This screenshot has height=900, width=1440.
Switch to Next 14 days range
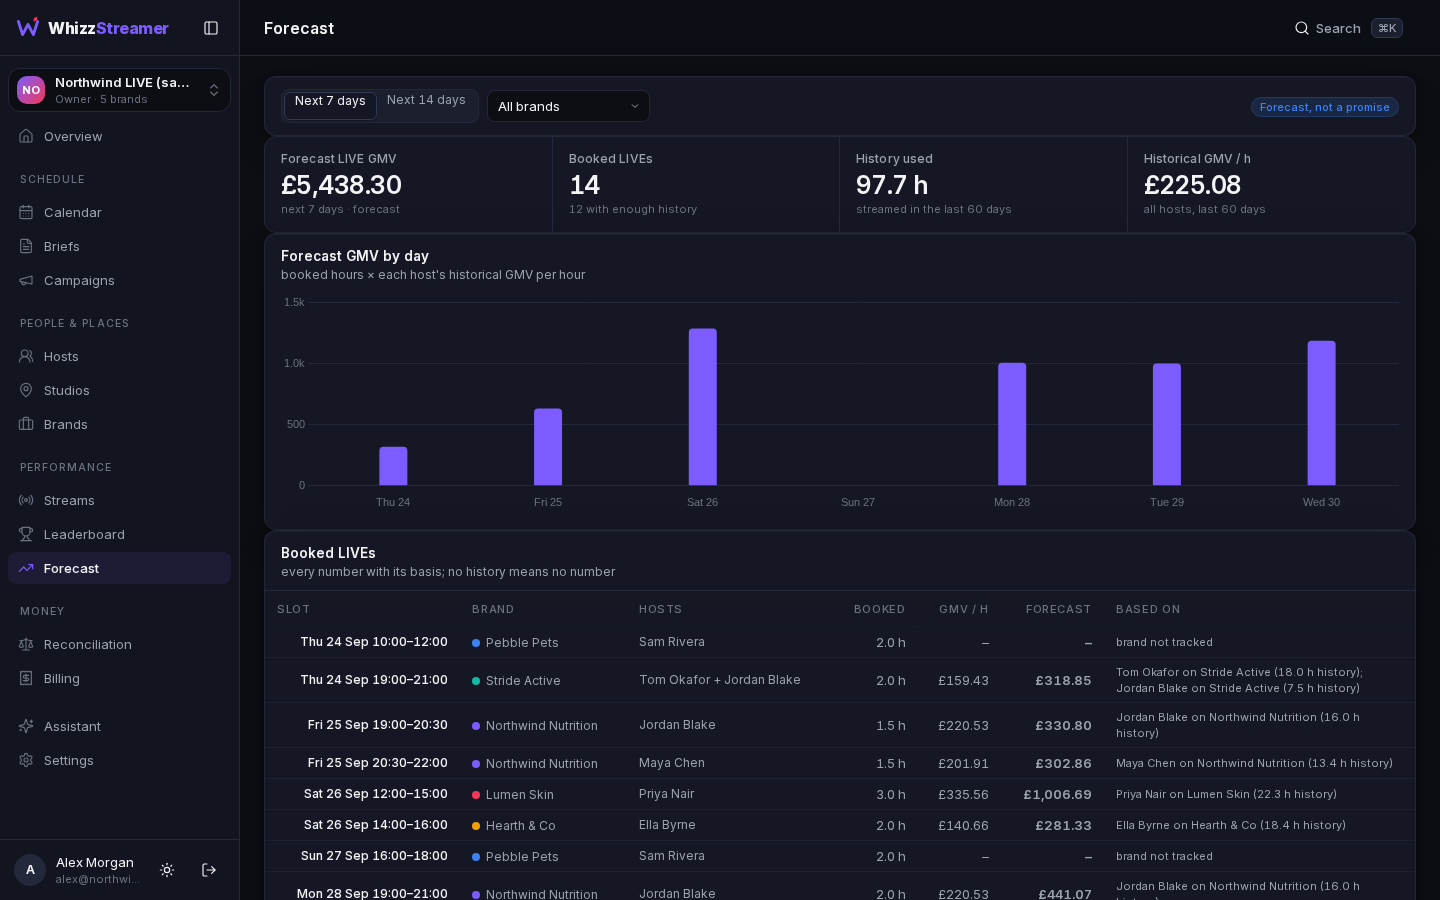[426, 100]
